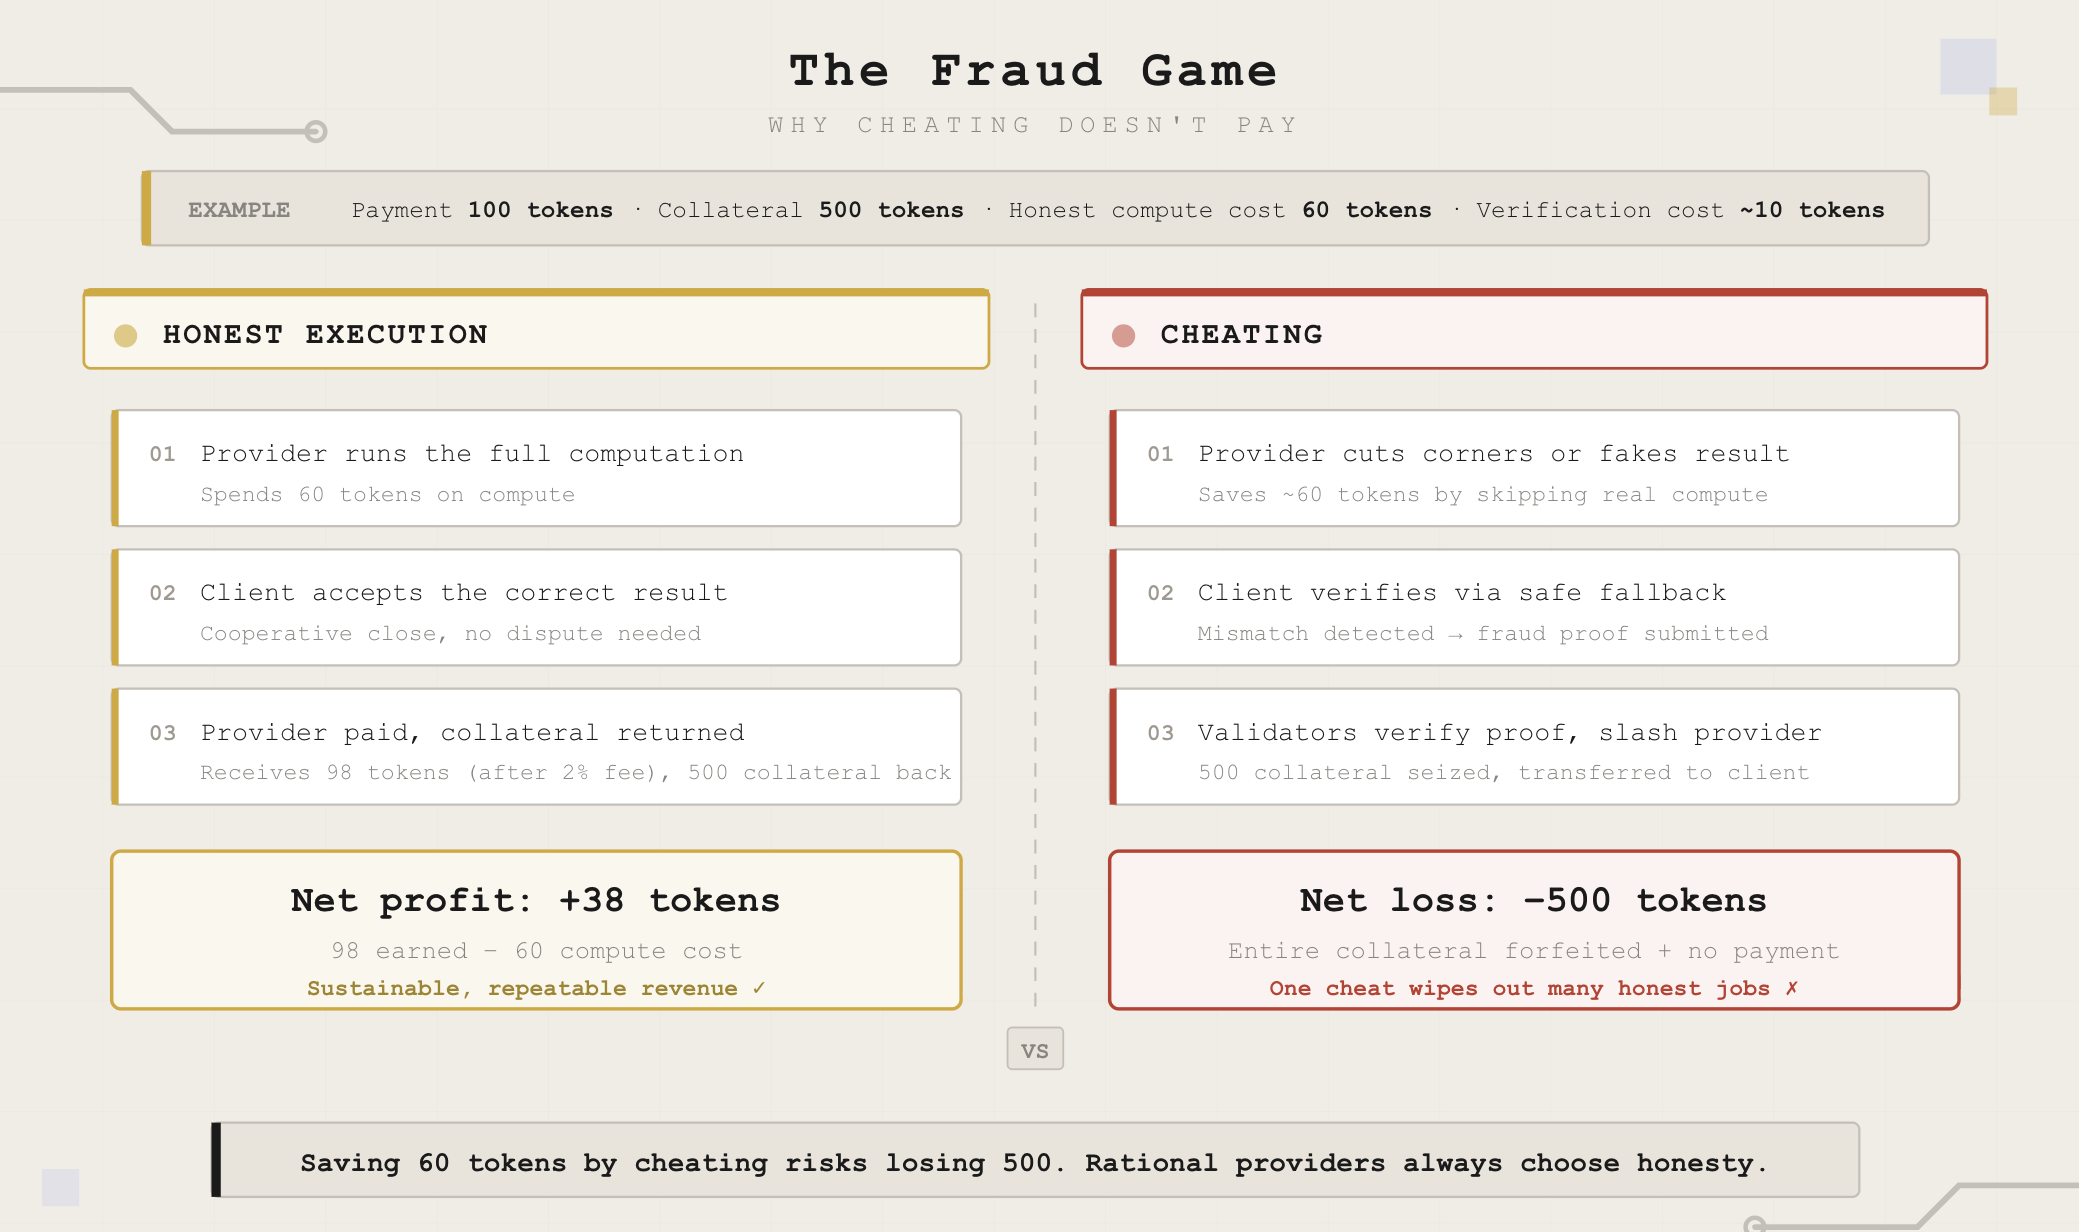Click the Net profit +38 tokens box
This screenshot has width=2080, height=1232.
[x=536, y=930]
